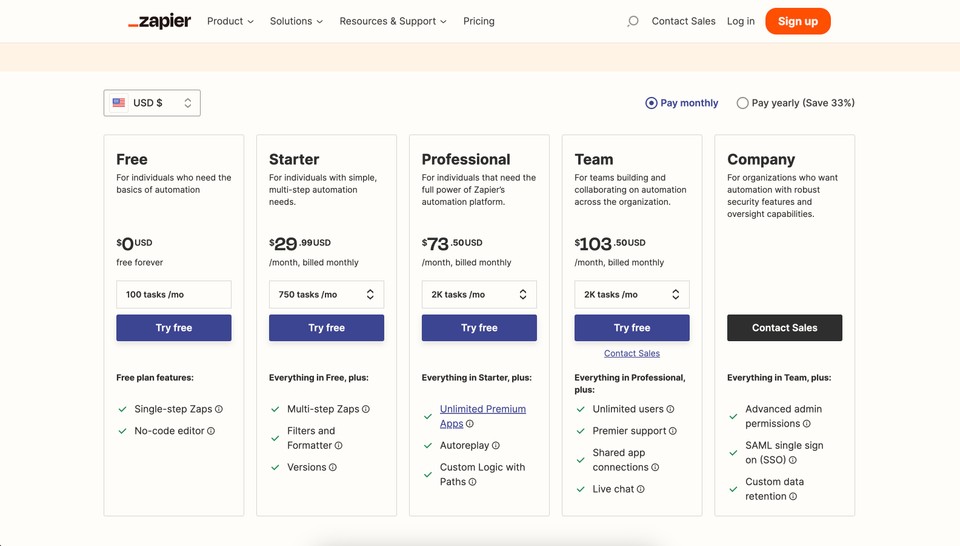The image size is (960, 546).
Task: Info icon next to Live chat
Action: (640, 489)
